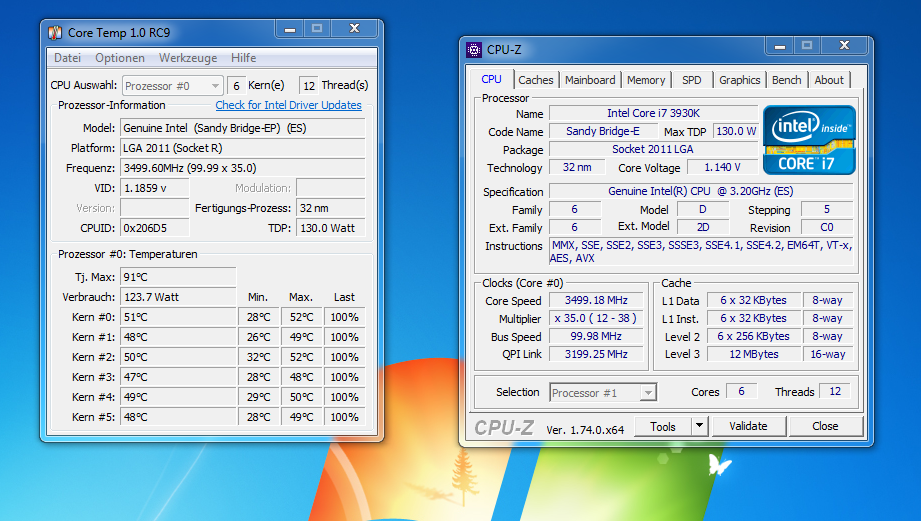
Task: Close the CPU-Z window with X
Action: (x=844, y=45)
